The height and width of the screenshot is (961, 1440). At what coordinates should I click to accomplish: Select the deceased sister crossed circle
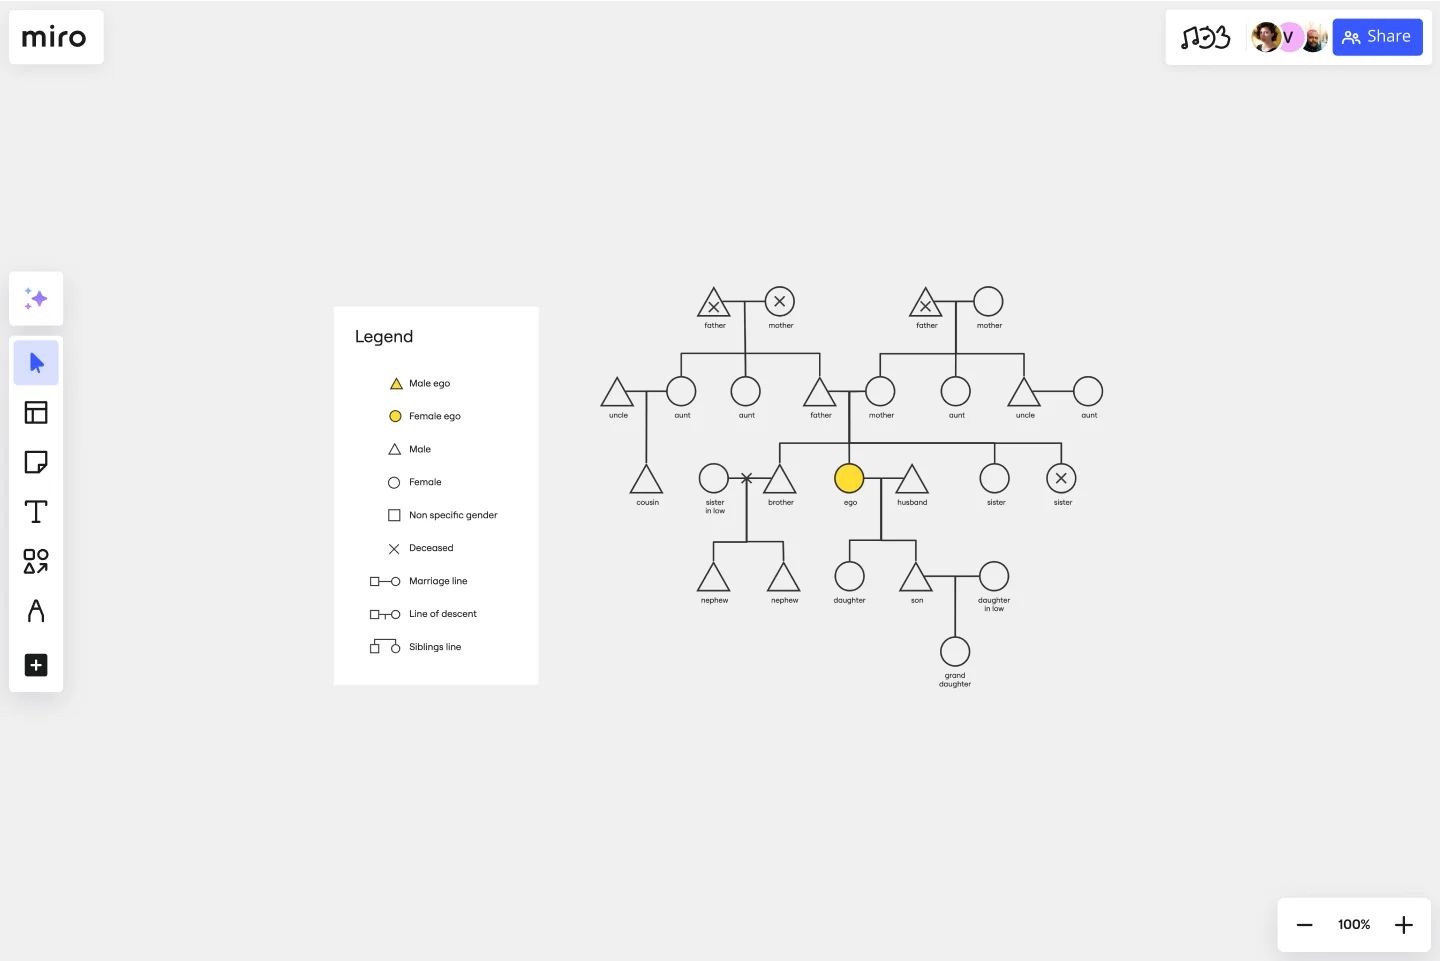click(x=1061, y=479)
